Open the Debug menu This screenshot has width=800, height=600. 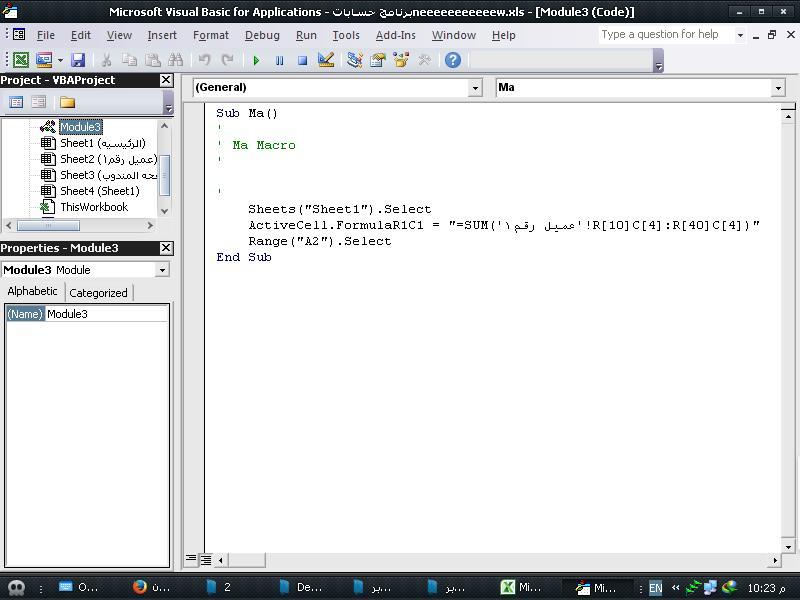pos(262,35)
